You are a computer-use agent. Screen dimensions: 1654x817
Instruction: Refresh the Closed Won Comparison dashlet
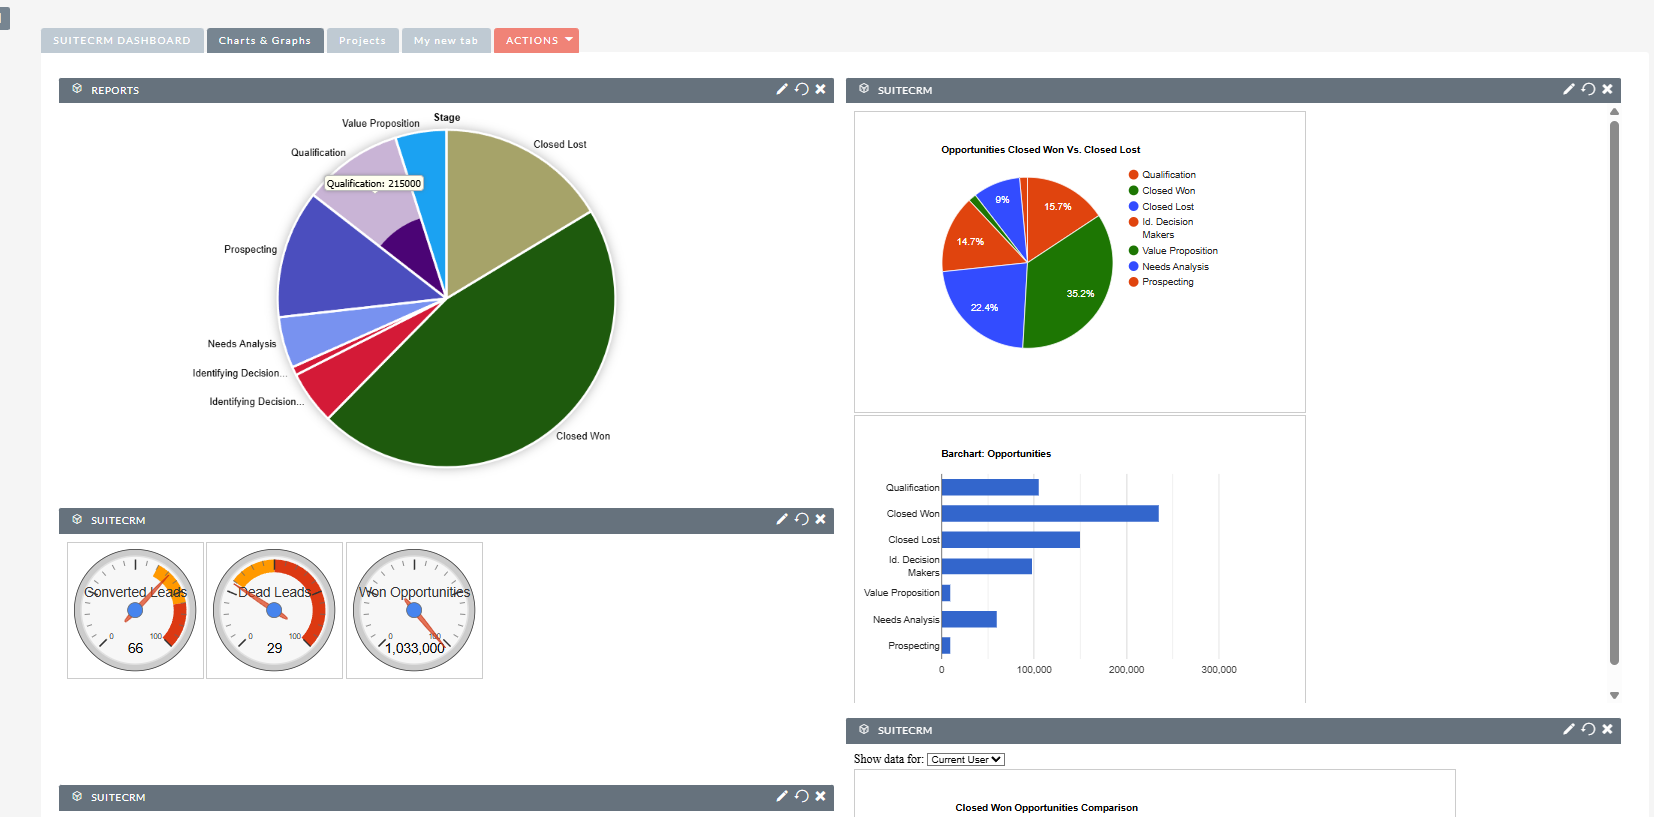tap(1588, 729)
